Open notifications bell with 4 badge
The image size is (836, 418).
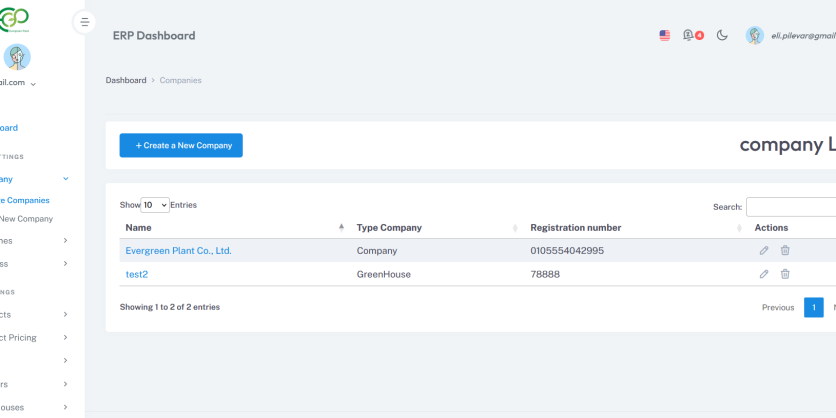click(x=693, y=35)
